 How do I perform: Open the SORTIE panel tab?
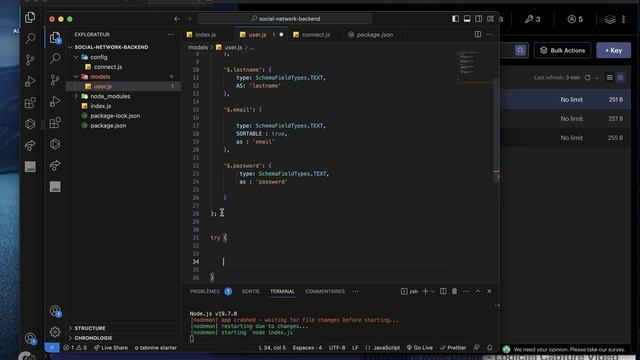(x=250, y=291)
